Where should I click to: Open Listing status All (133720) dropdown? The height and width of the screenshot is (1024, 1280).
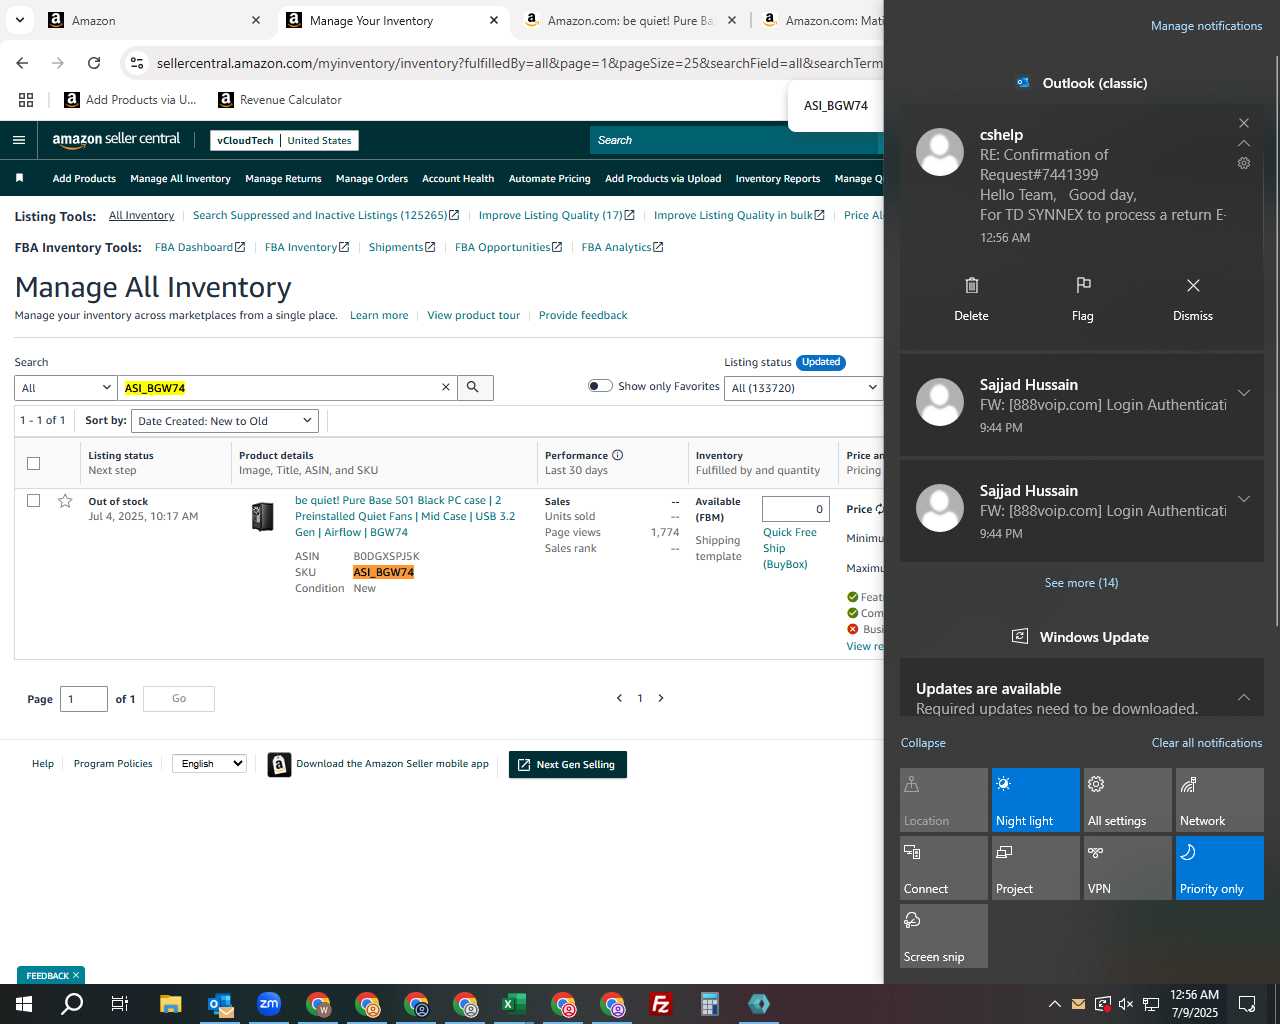[x=804, y=388]
